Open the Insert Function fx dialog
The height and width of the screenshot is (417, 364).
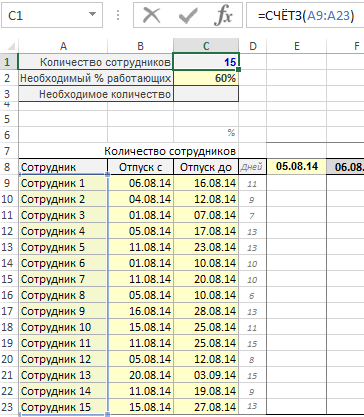click(224, 15)
